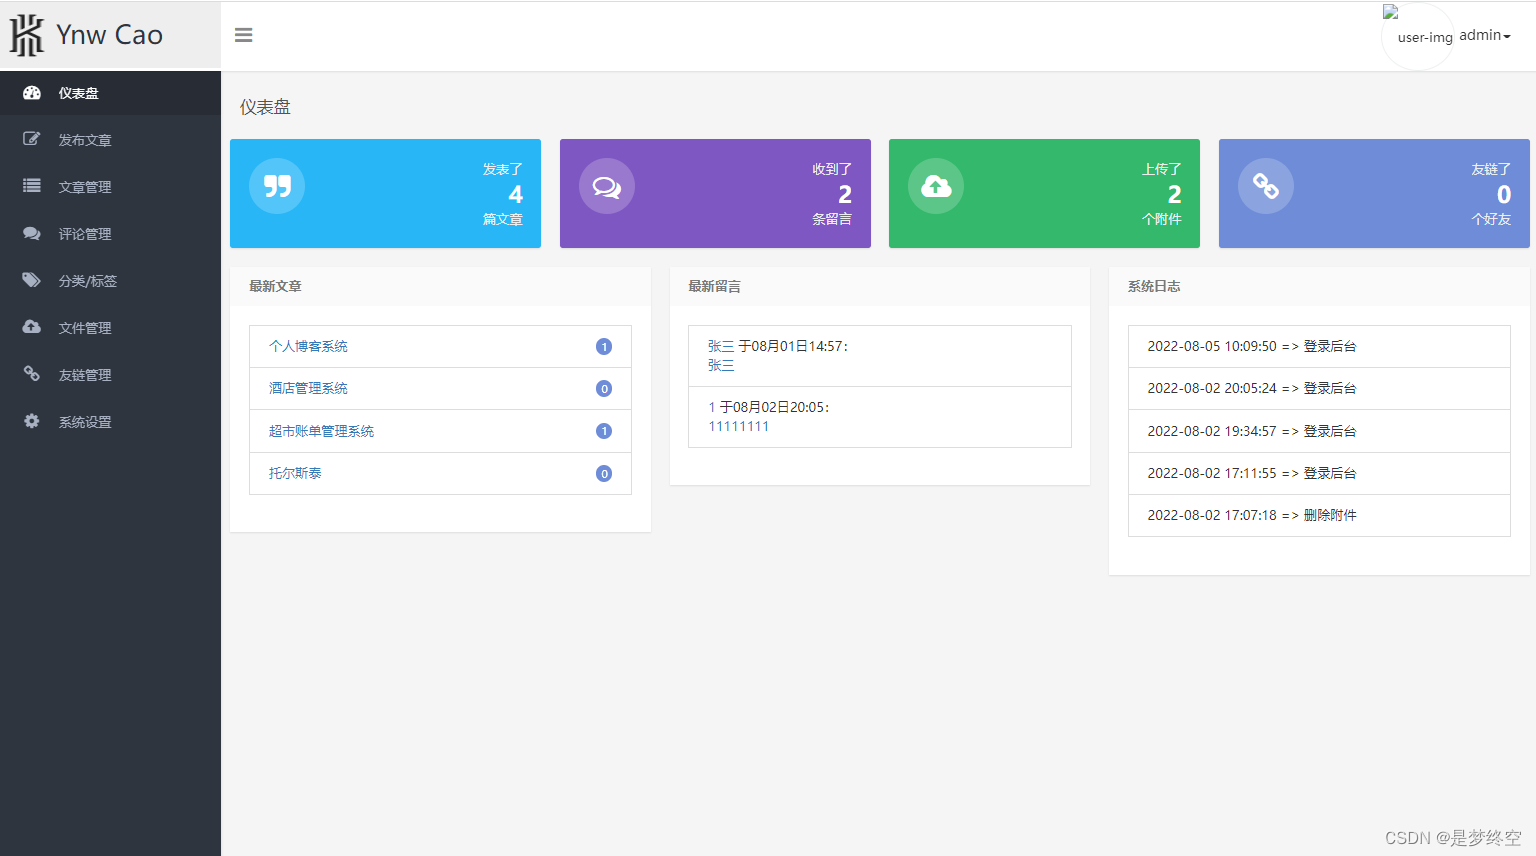Screen dimensions: 1536x856
Task: Click the friend link count 0
Action: 1504,194
